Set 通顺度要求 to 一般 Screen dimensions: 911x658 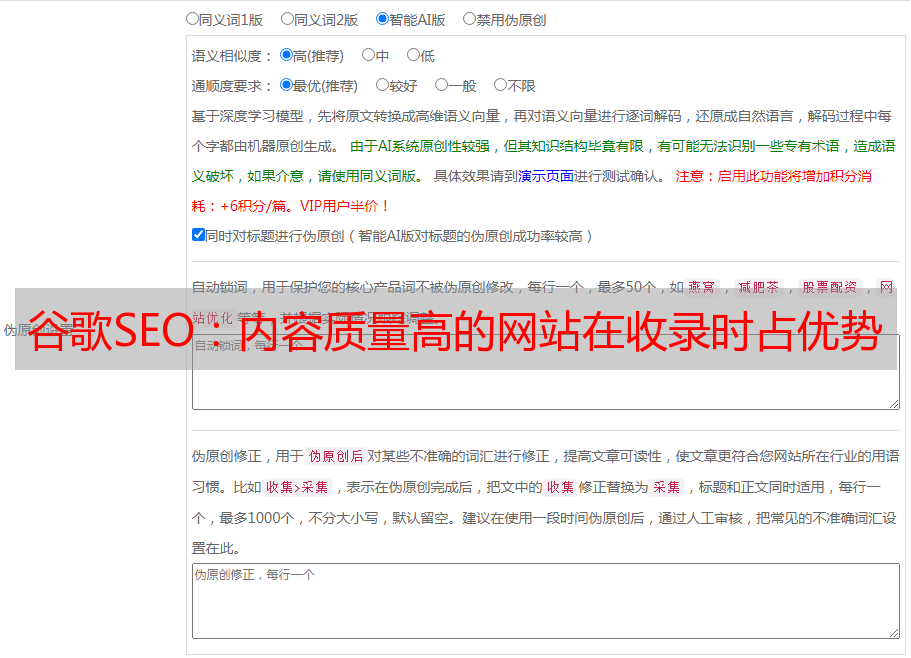click(x=442, y=85)
